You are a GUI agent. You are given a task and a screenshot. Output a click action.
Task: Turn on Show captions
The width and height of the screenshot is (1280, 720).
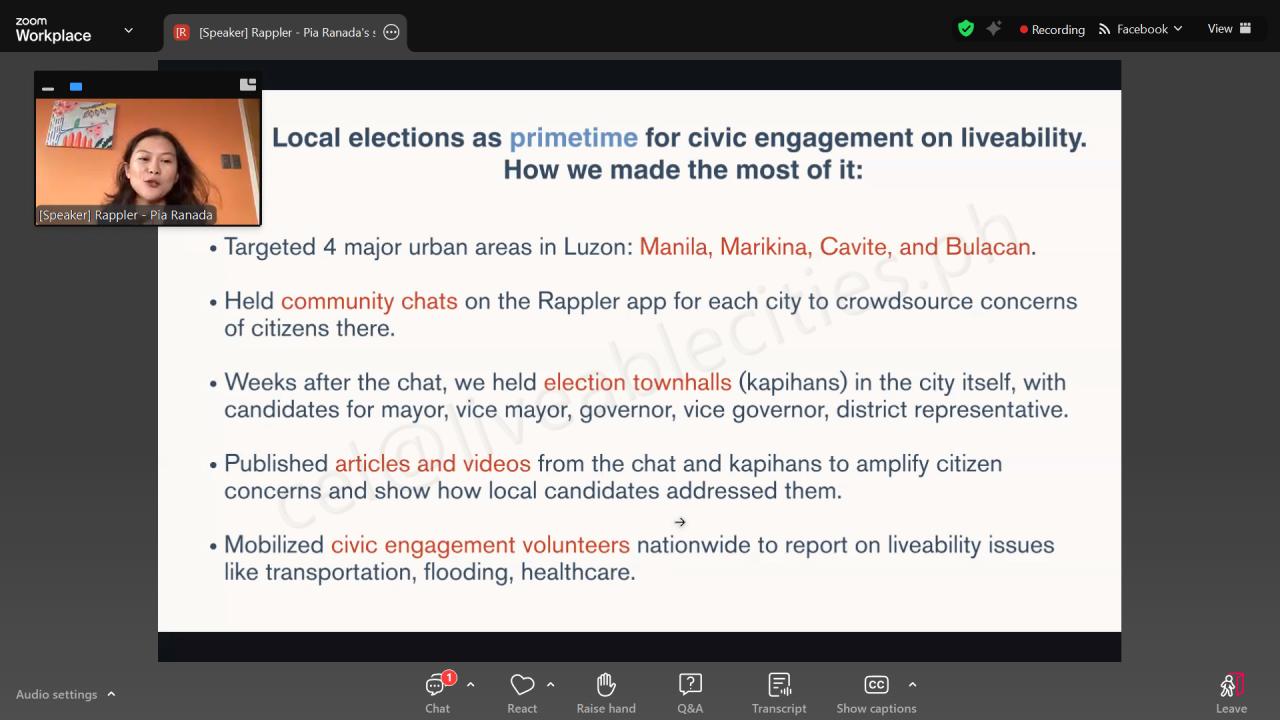click(876, 693)
